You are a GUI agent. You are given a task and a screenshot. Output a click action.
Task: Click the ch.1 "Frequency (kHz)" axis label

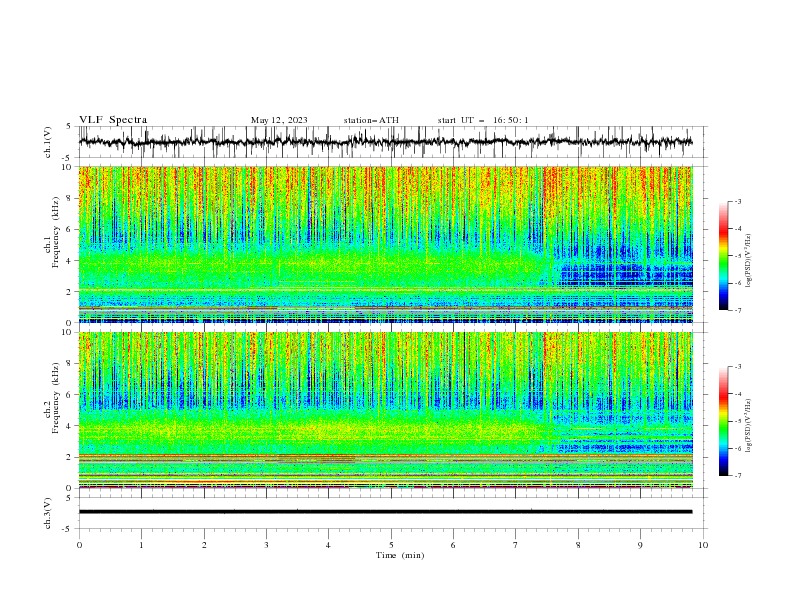coord(56,232)
